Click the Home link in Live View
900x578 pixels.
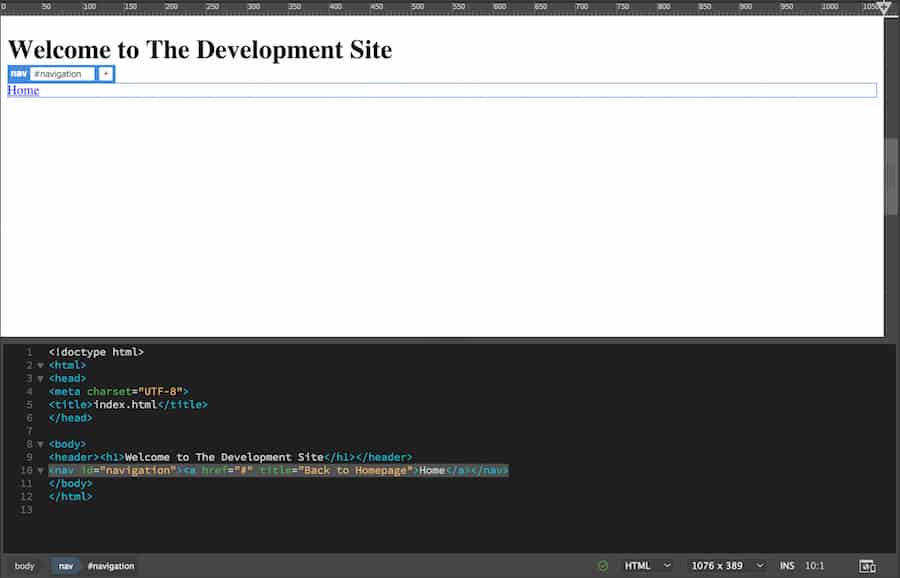click(22, 90)
